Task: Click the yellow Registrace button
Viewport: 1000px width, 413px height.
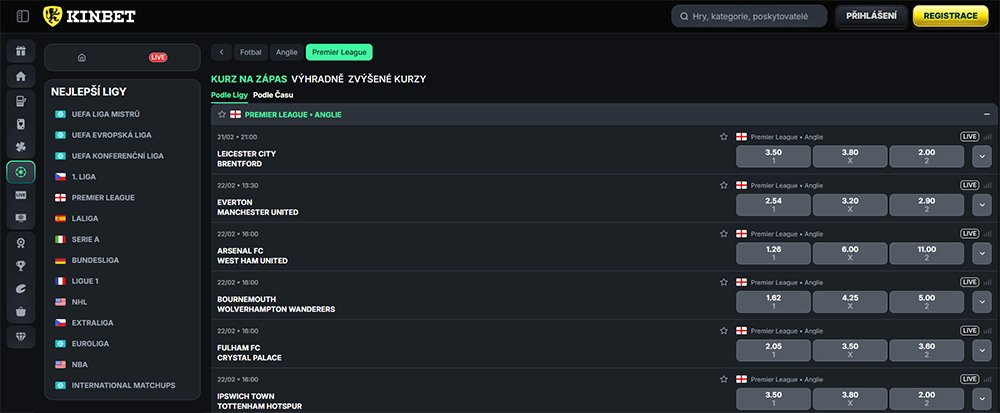Action: point(950,16)
